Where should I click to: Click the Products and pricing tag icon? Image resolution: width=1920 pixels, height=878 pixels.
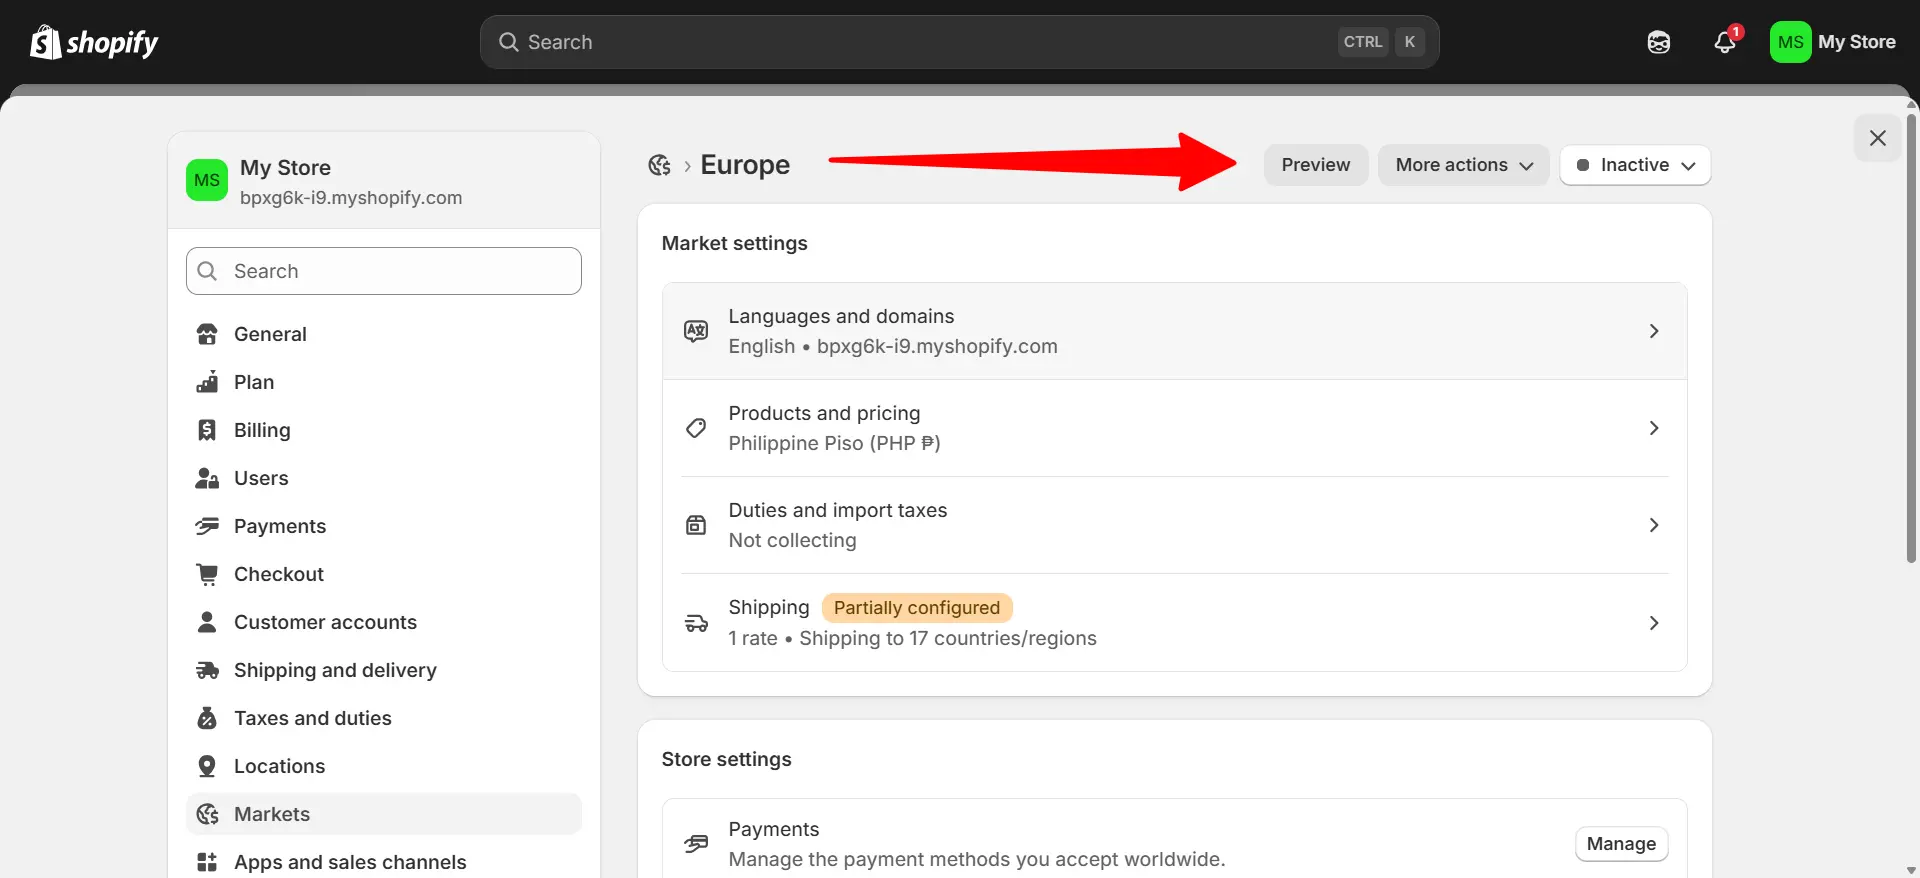696,428
